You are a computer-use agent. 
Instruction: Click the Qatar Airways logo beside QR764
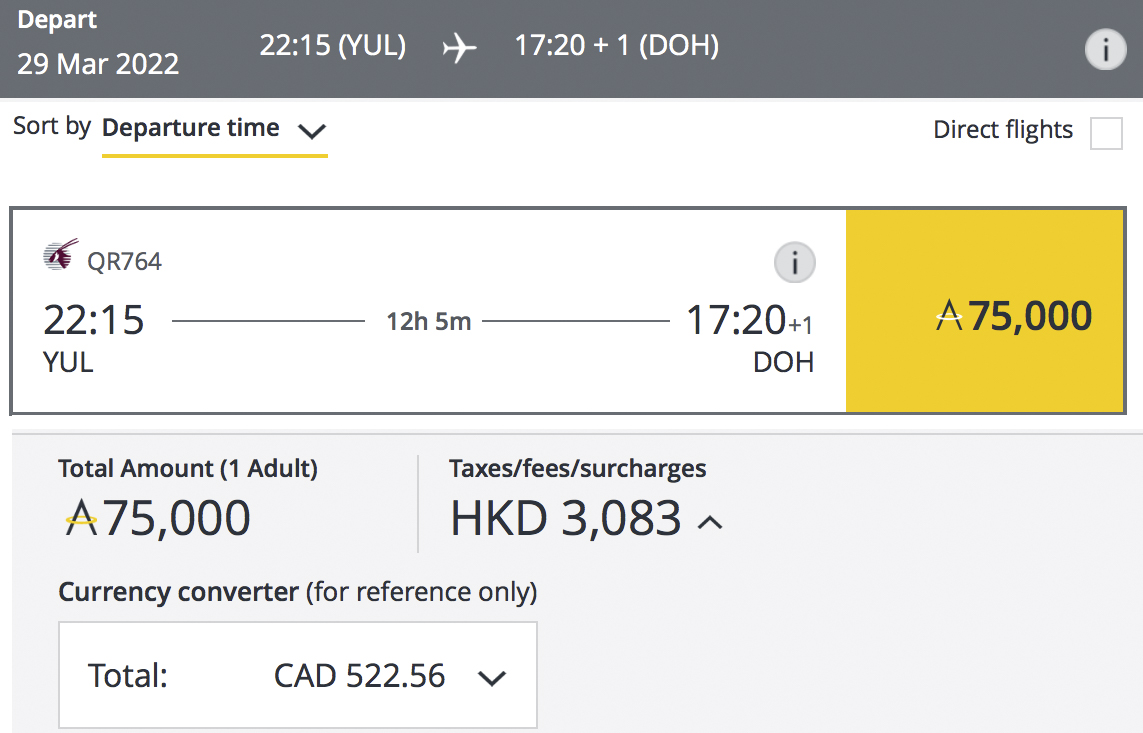(x=61, y=256)
